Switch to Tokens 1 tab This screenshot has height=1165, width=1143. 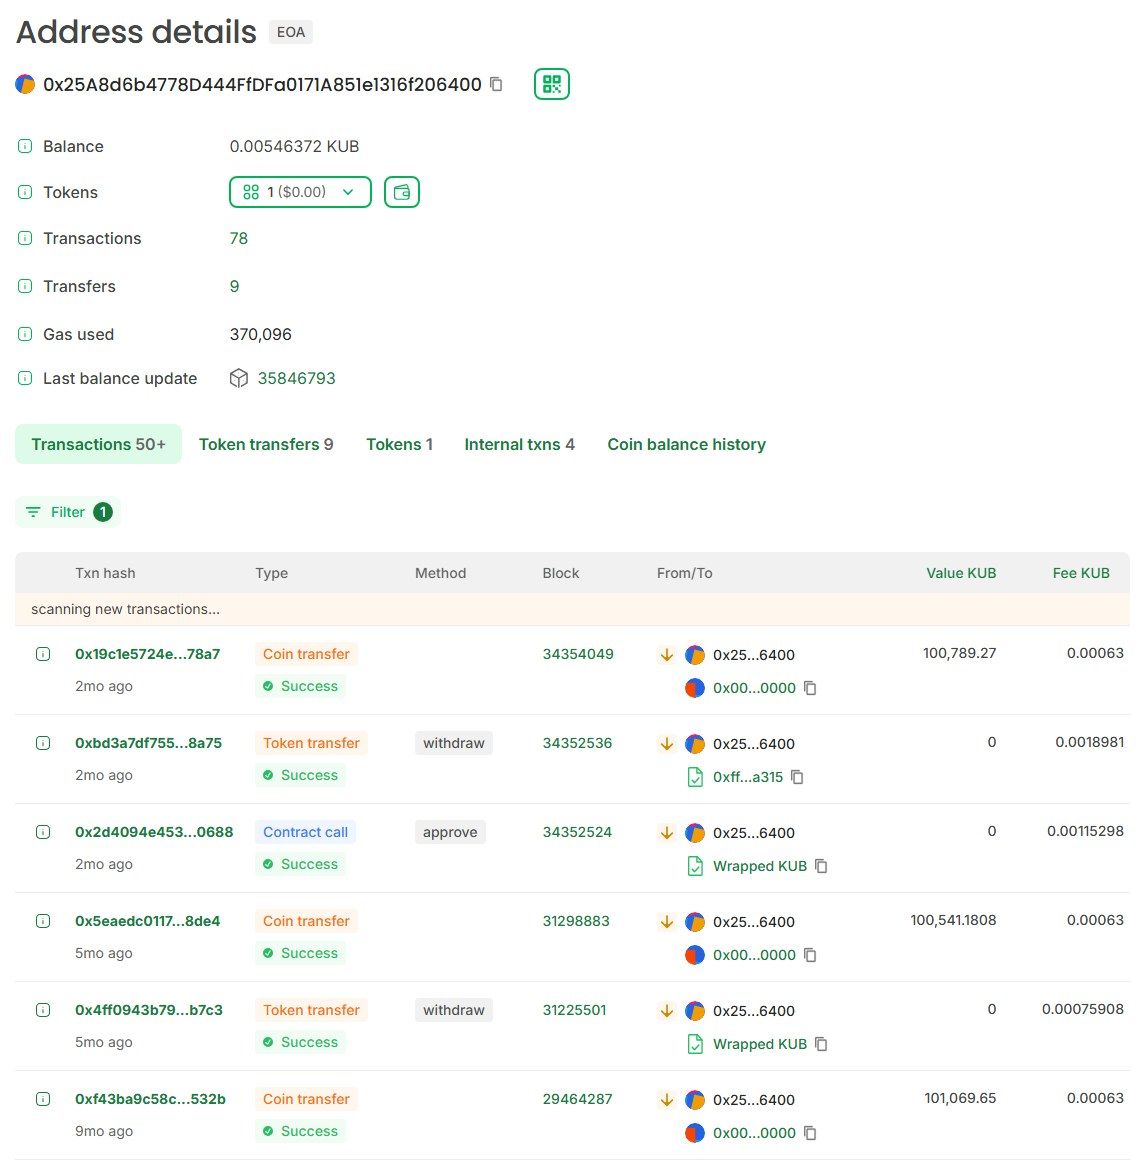click(x=399, y=444)
